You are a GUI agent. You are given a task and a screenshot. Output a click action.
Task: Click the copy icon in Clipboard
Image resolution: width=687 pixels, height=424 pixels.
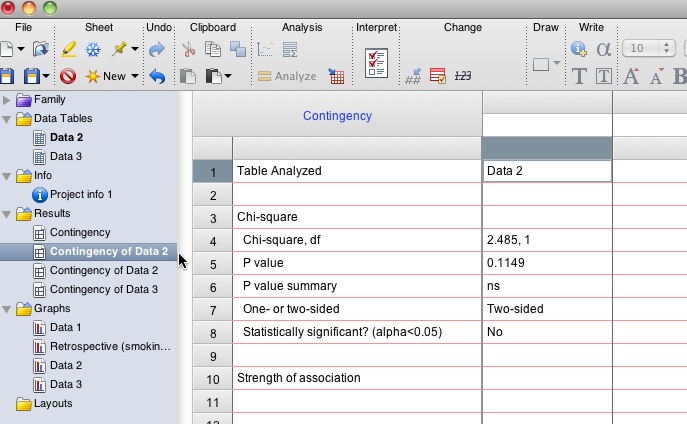point(213,49)
